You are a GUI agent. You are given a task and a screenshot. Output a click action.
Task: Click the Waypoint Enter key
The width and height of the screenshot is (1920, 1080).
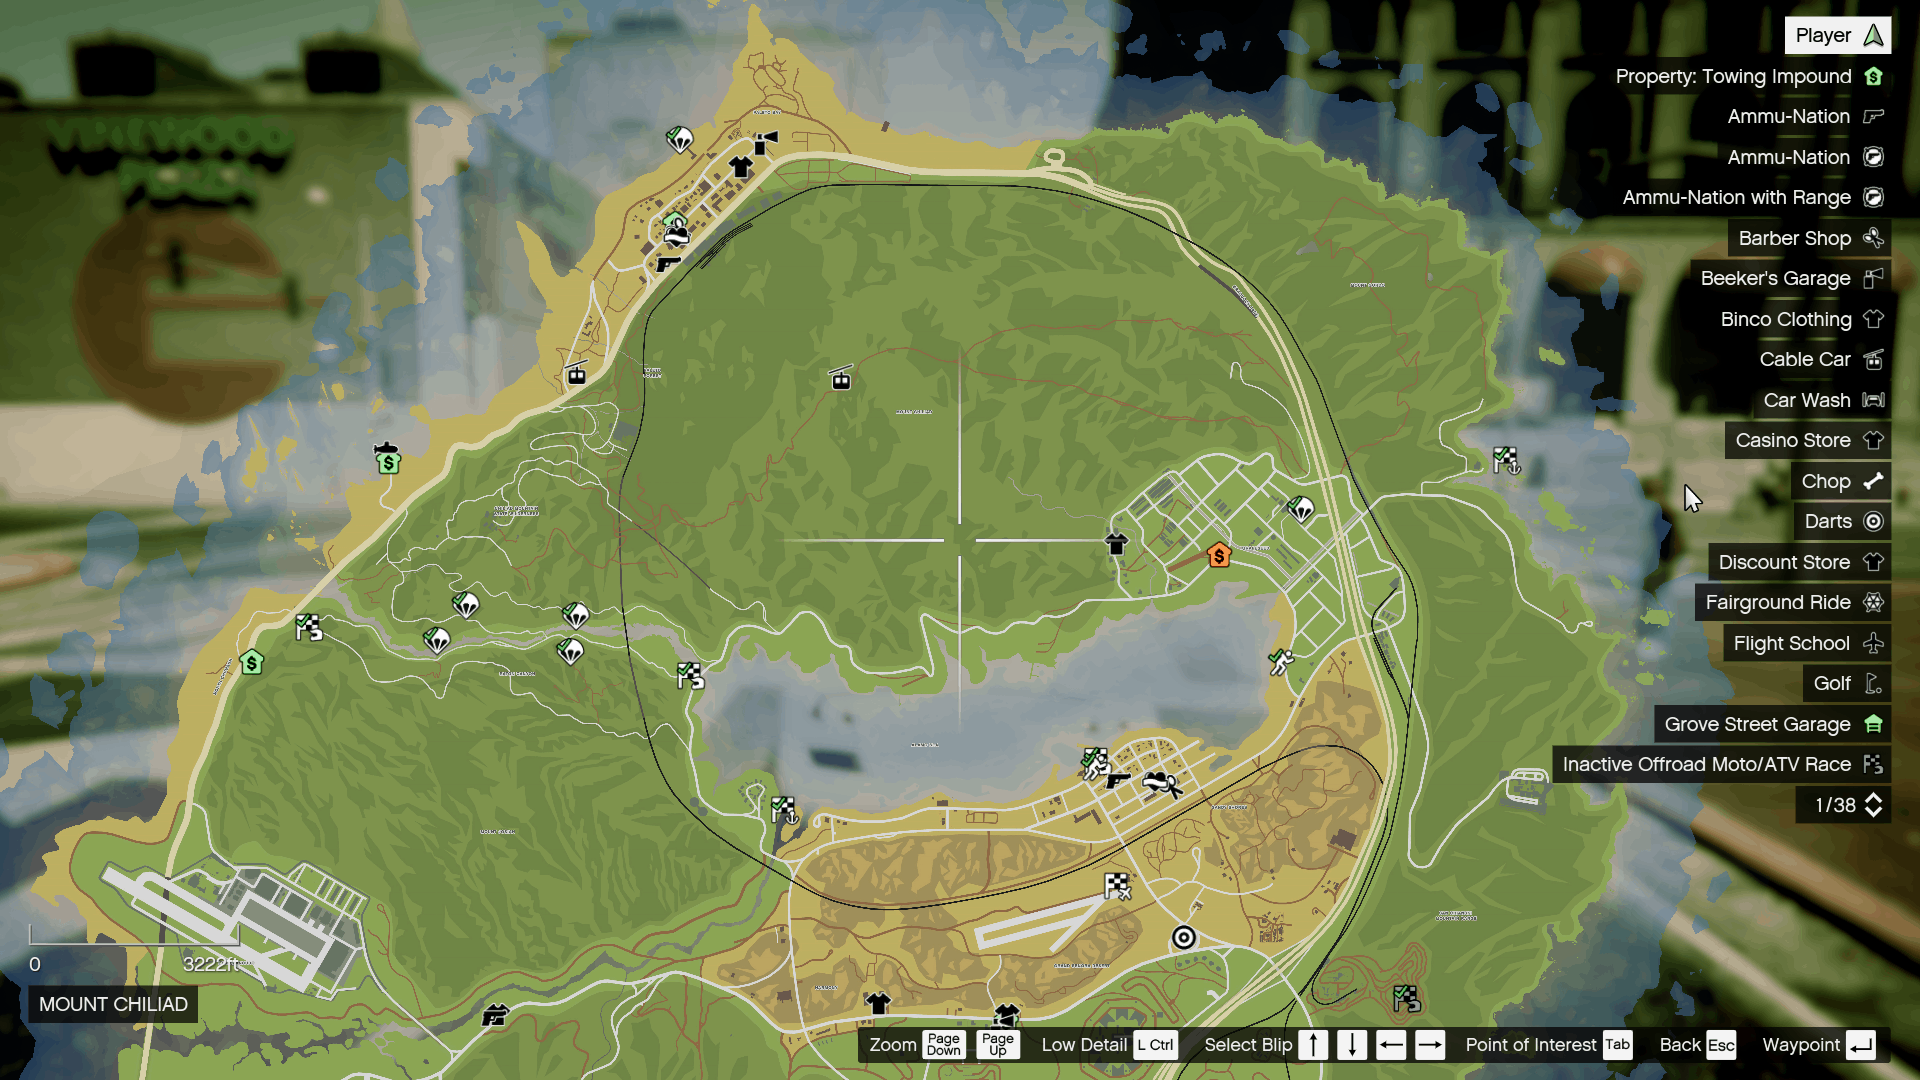1861,1045
